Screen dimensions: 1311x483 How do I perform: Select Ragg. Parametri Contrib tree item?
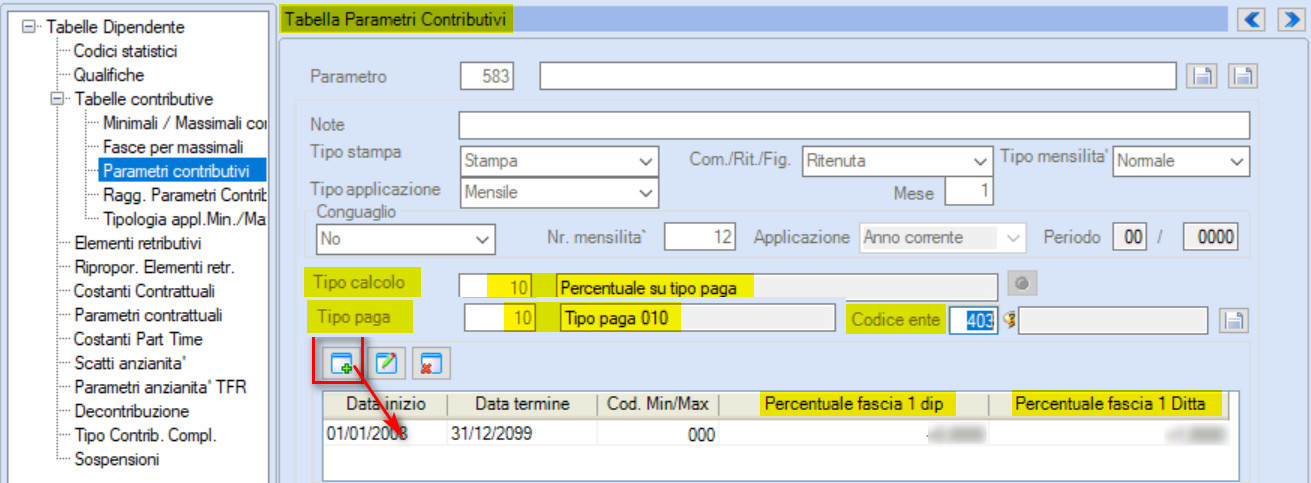coord(185,195)
